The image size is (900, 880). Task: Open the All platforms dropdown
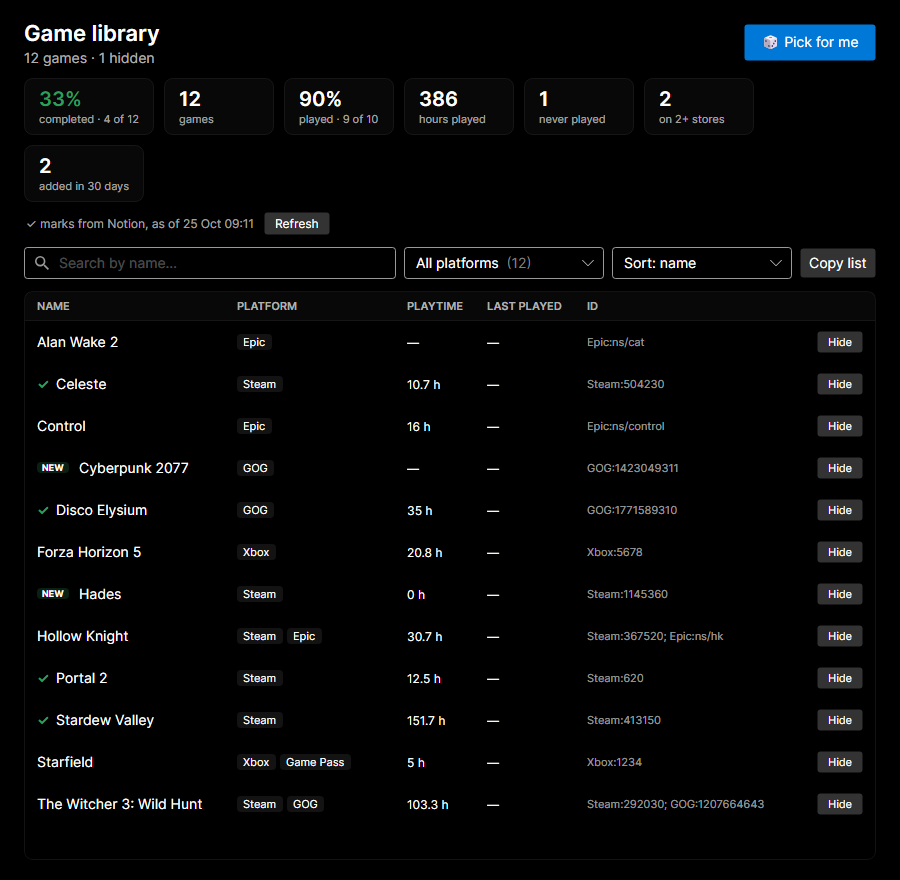503,263
